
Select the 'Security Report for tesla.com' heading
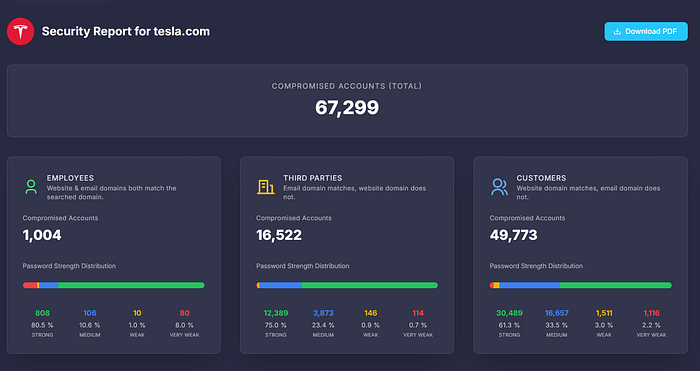coord(126,31)
